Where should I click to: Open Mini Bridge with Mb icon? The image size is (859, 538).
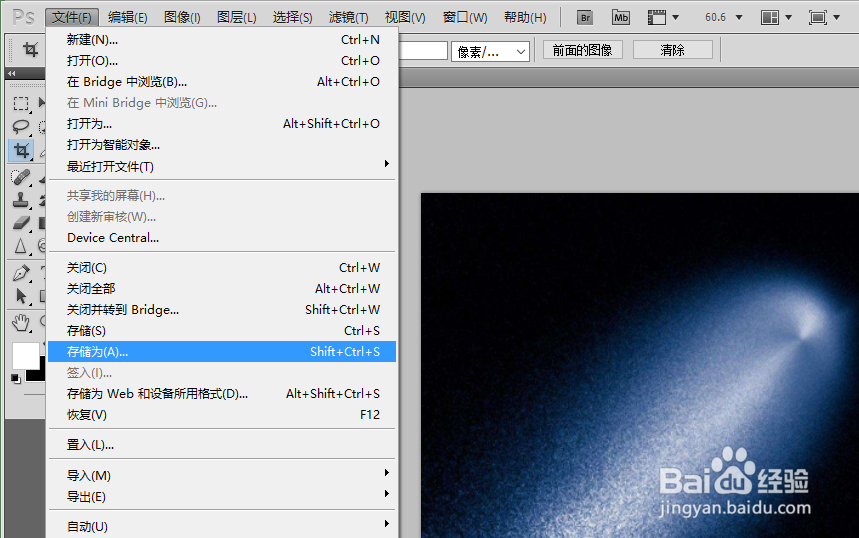click(x=620, y=18)
